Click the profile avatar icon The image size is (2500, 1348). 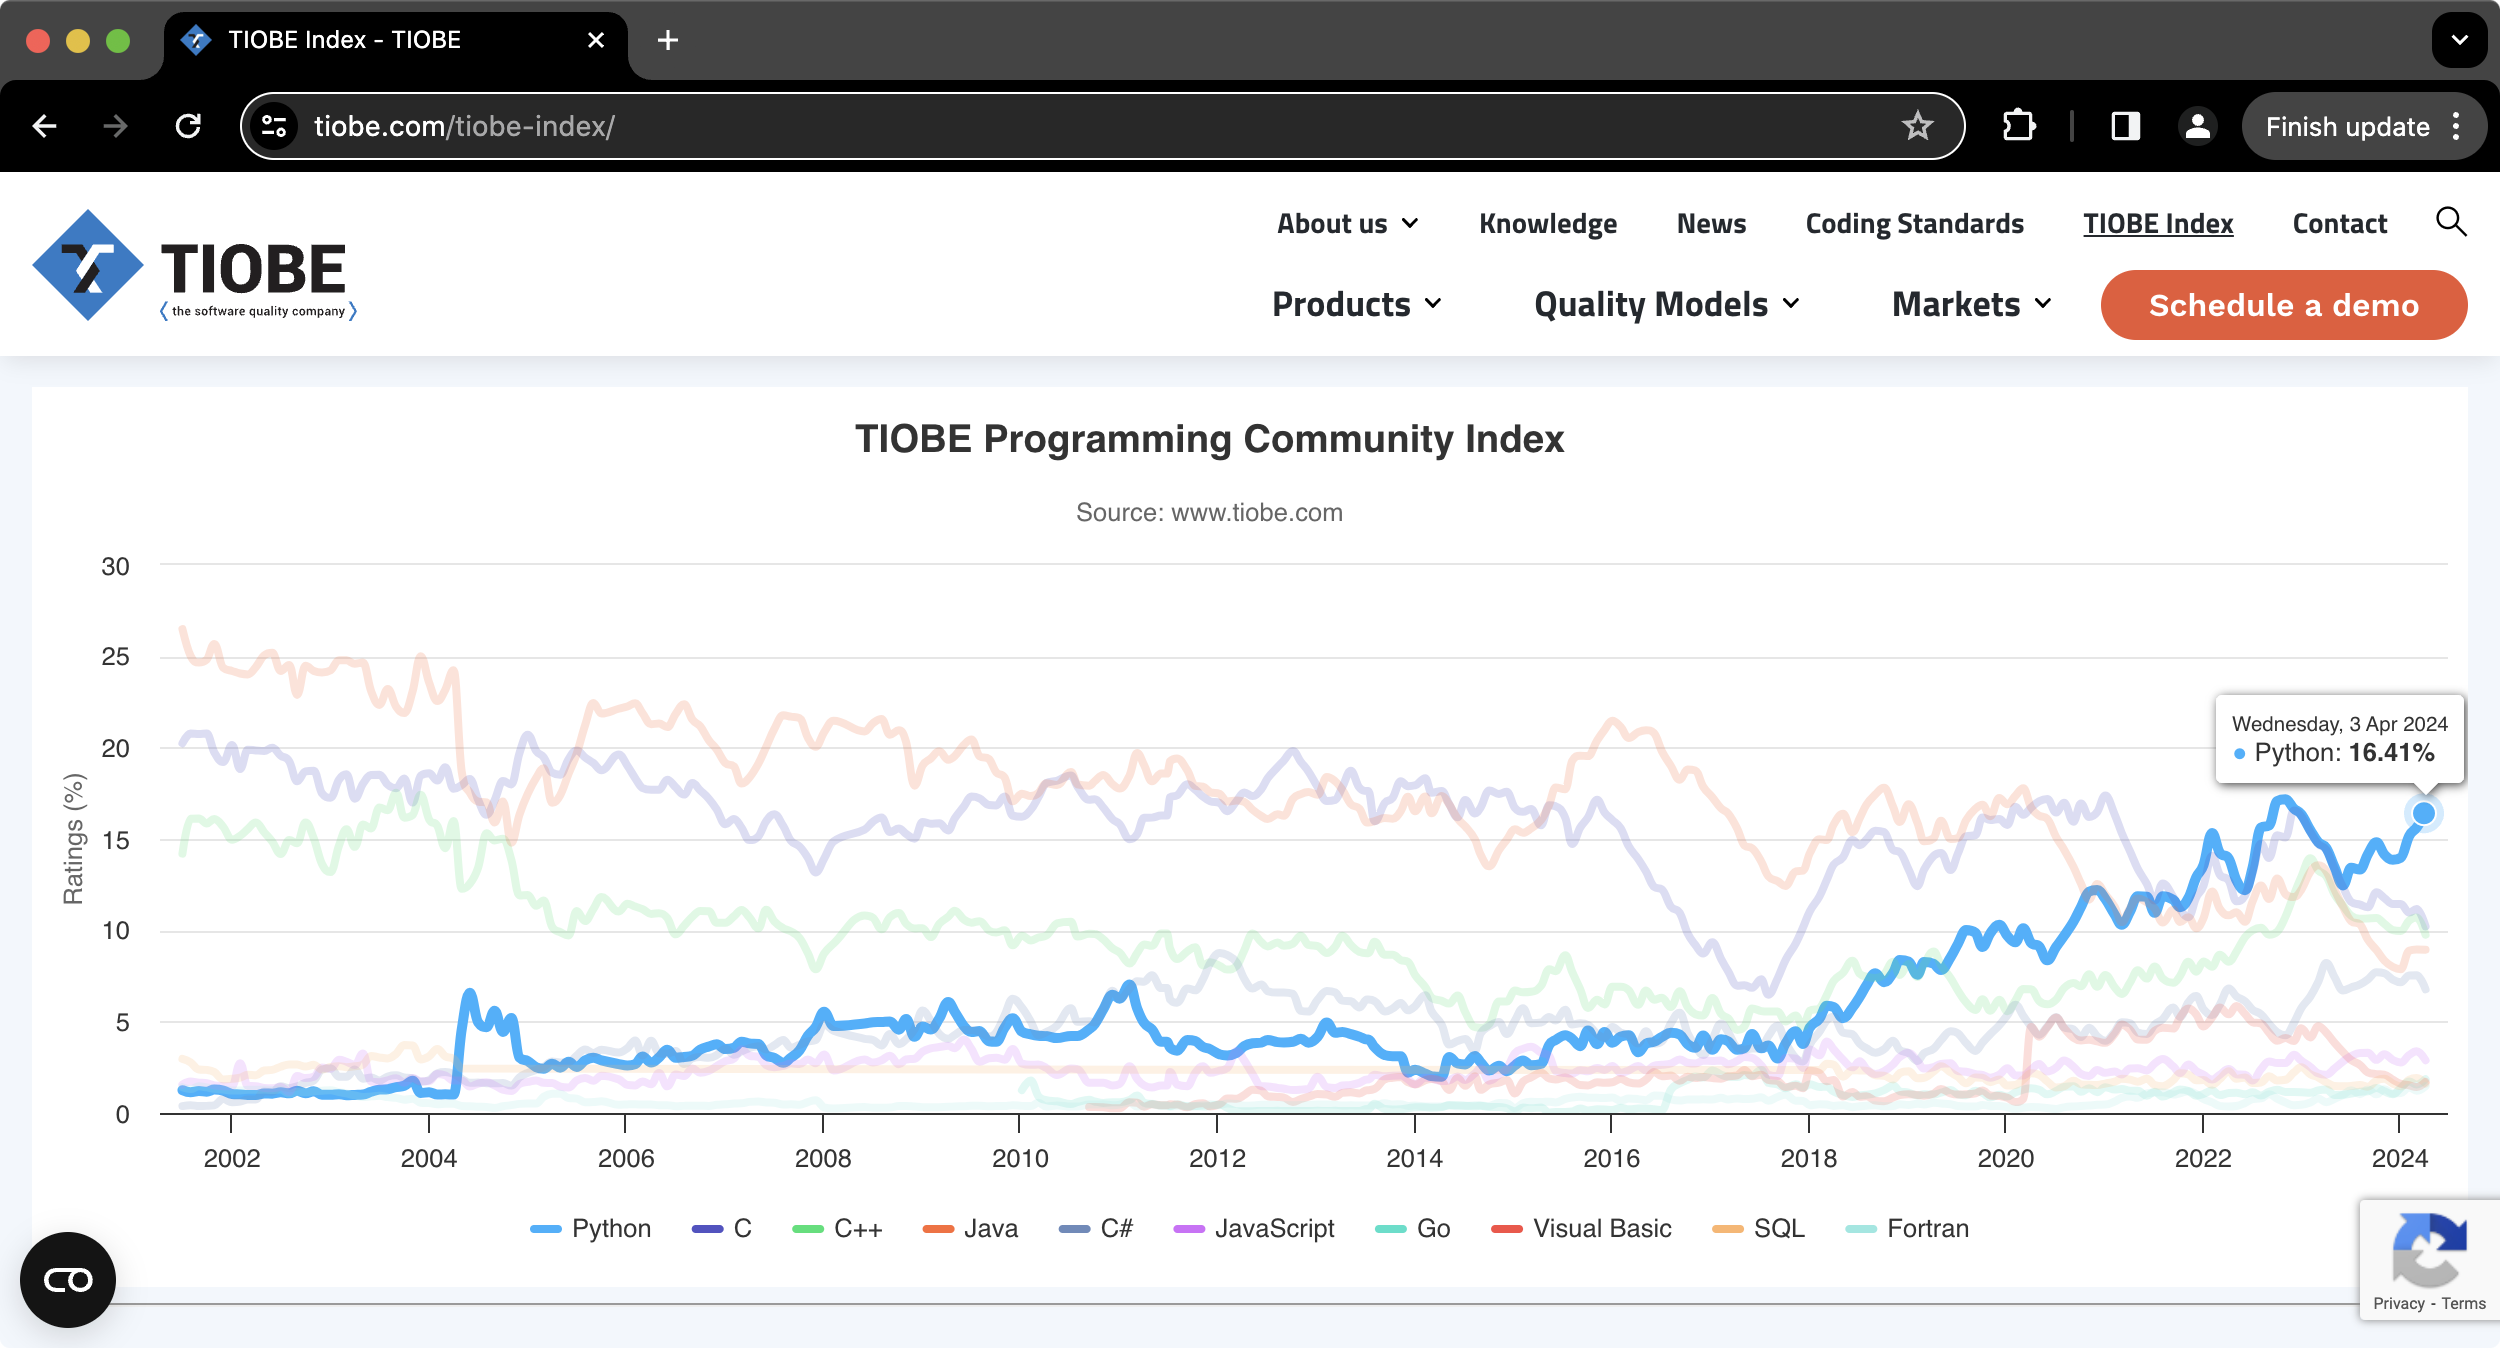[x=2197, y=126]
